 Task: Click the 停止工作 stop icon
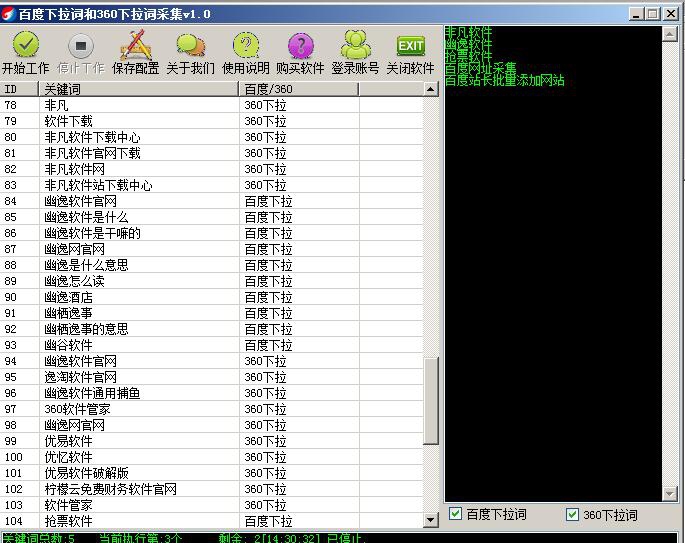[x=81, y=45]
